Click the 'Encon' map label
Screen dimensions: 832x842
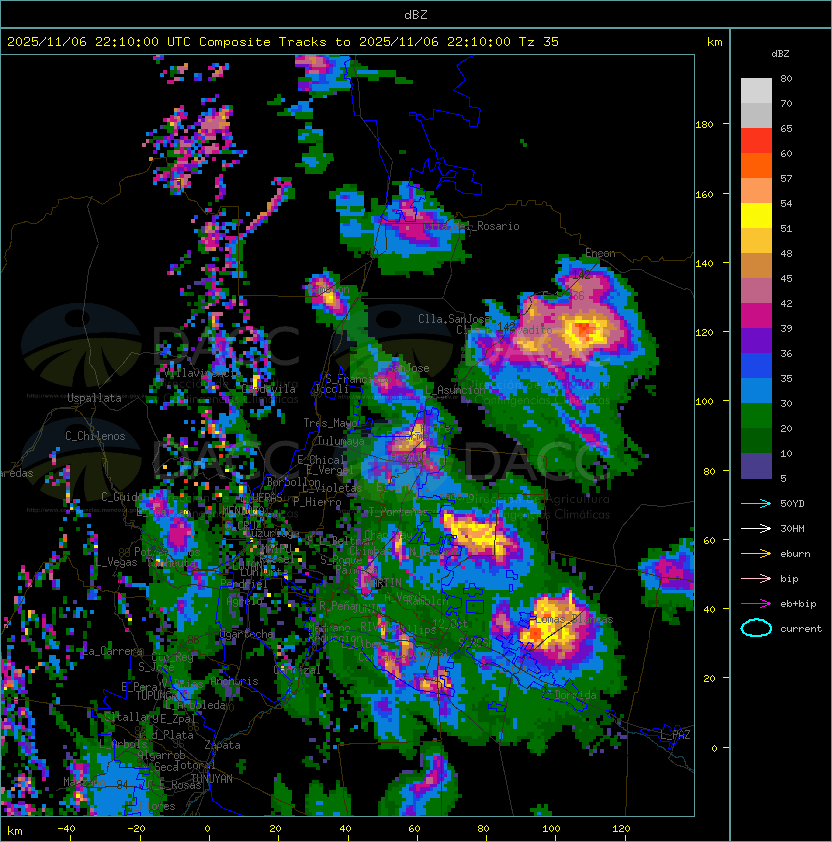(600, 253)
